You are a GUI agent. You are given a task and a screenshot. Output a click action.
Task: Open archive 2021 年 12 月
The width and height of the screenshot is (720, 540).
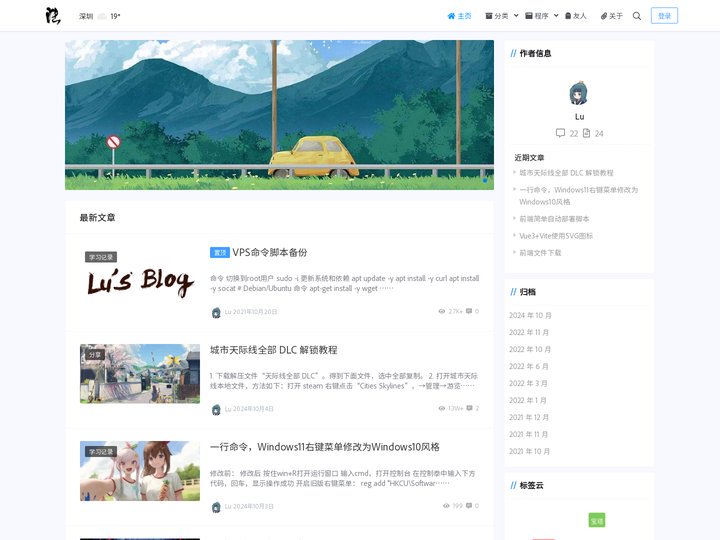tap(529, 417)
